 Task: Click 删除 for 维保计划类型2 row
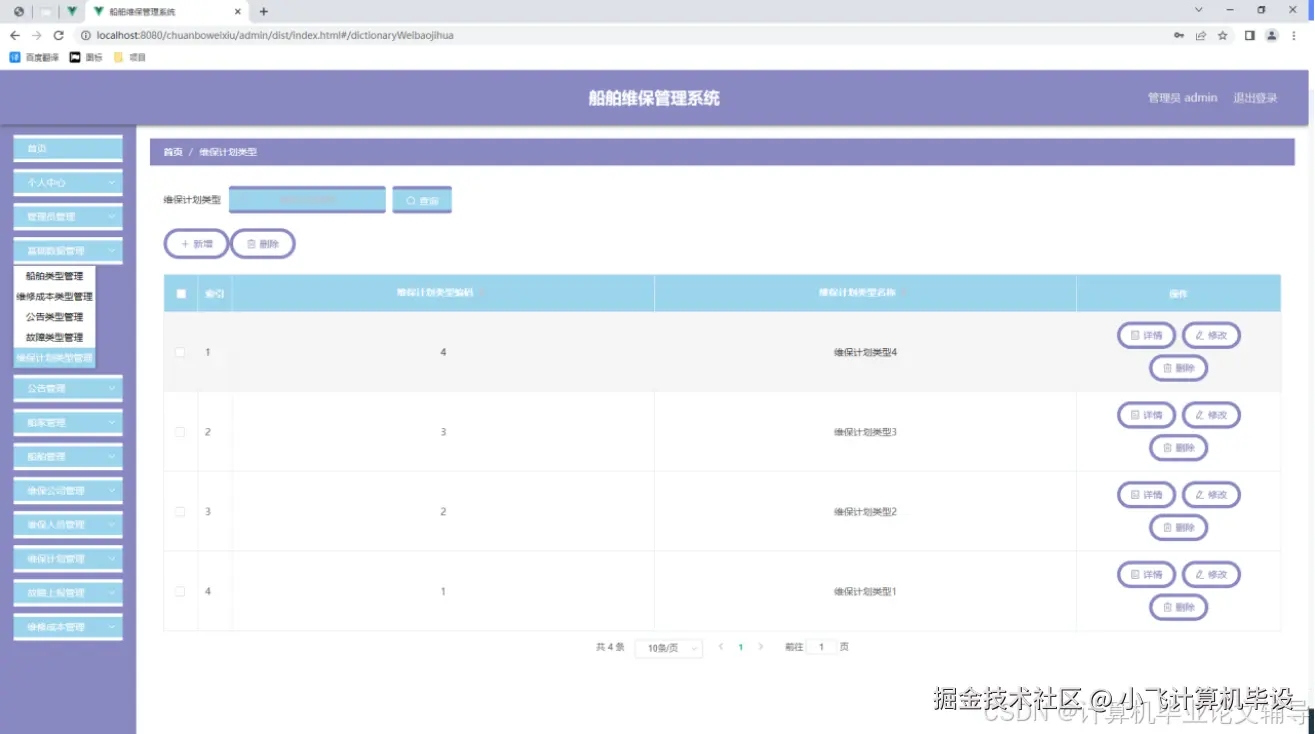tap(1179, 527)
